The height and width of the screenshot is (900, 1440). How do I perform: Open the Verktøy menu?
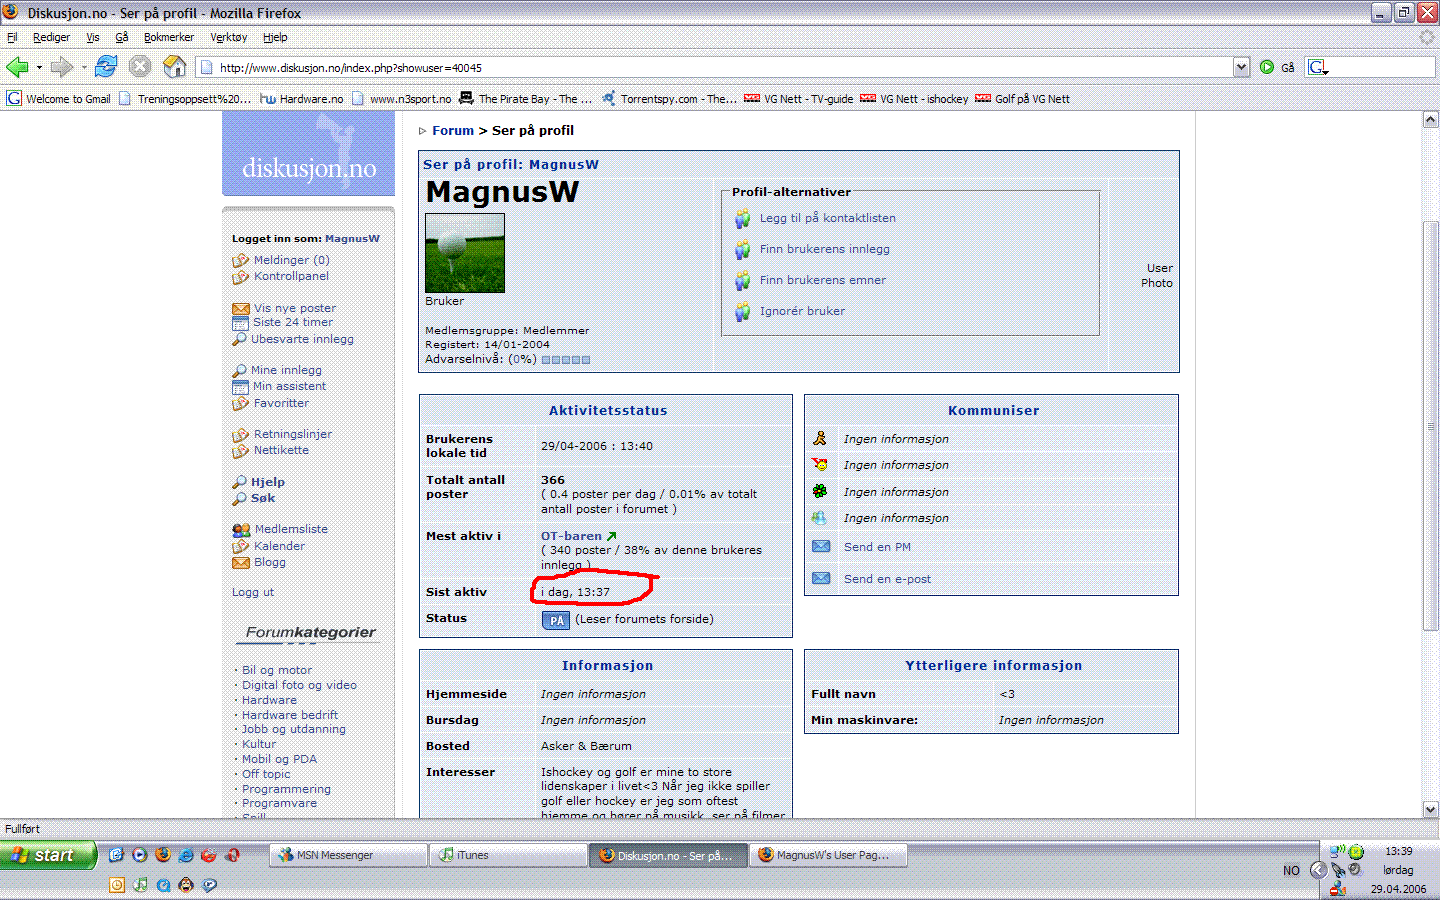point(228,37)
